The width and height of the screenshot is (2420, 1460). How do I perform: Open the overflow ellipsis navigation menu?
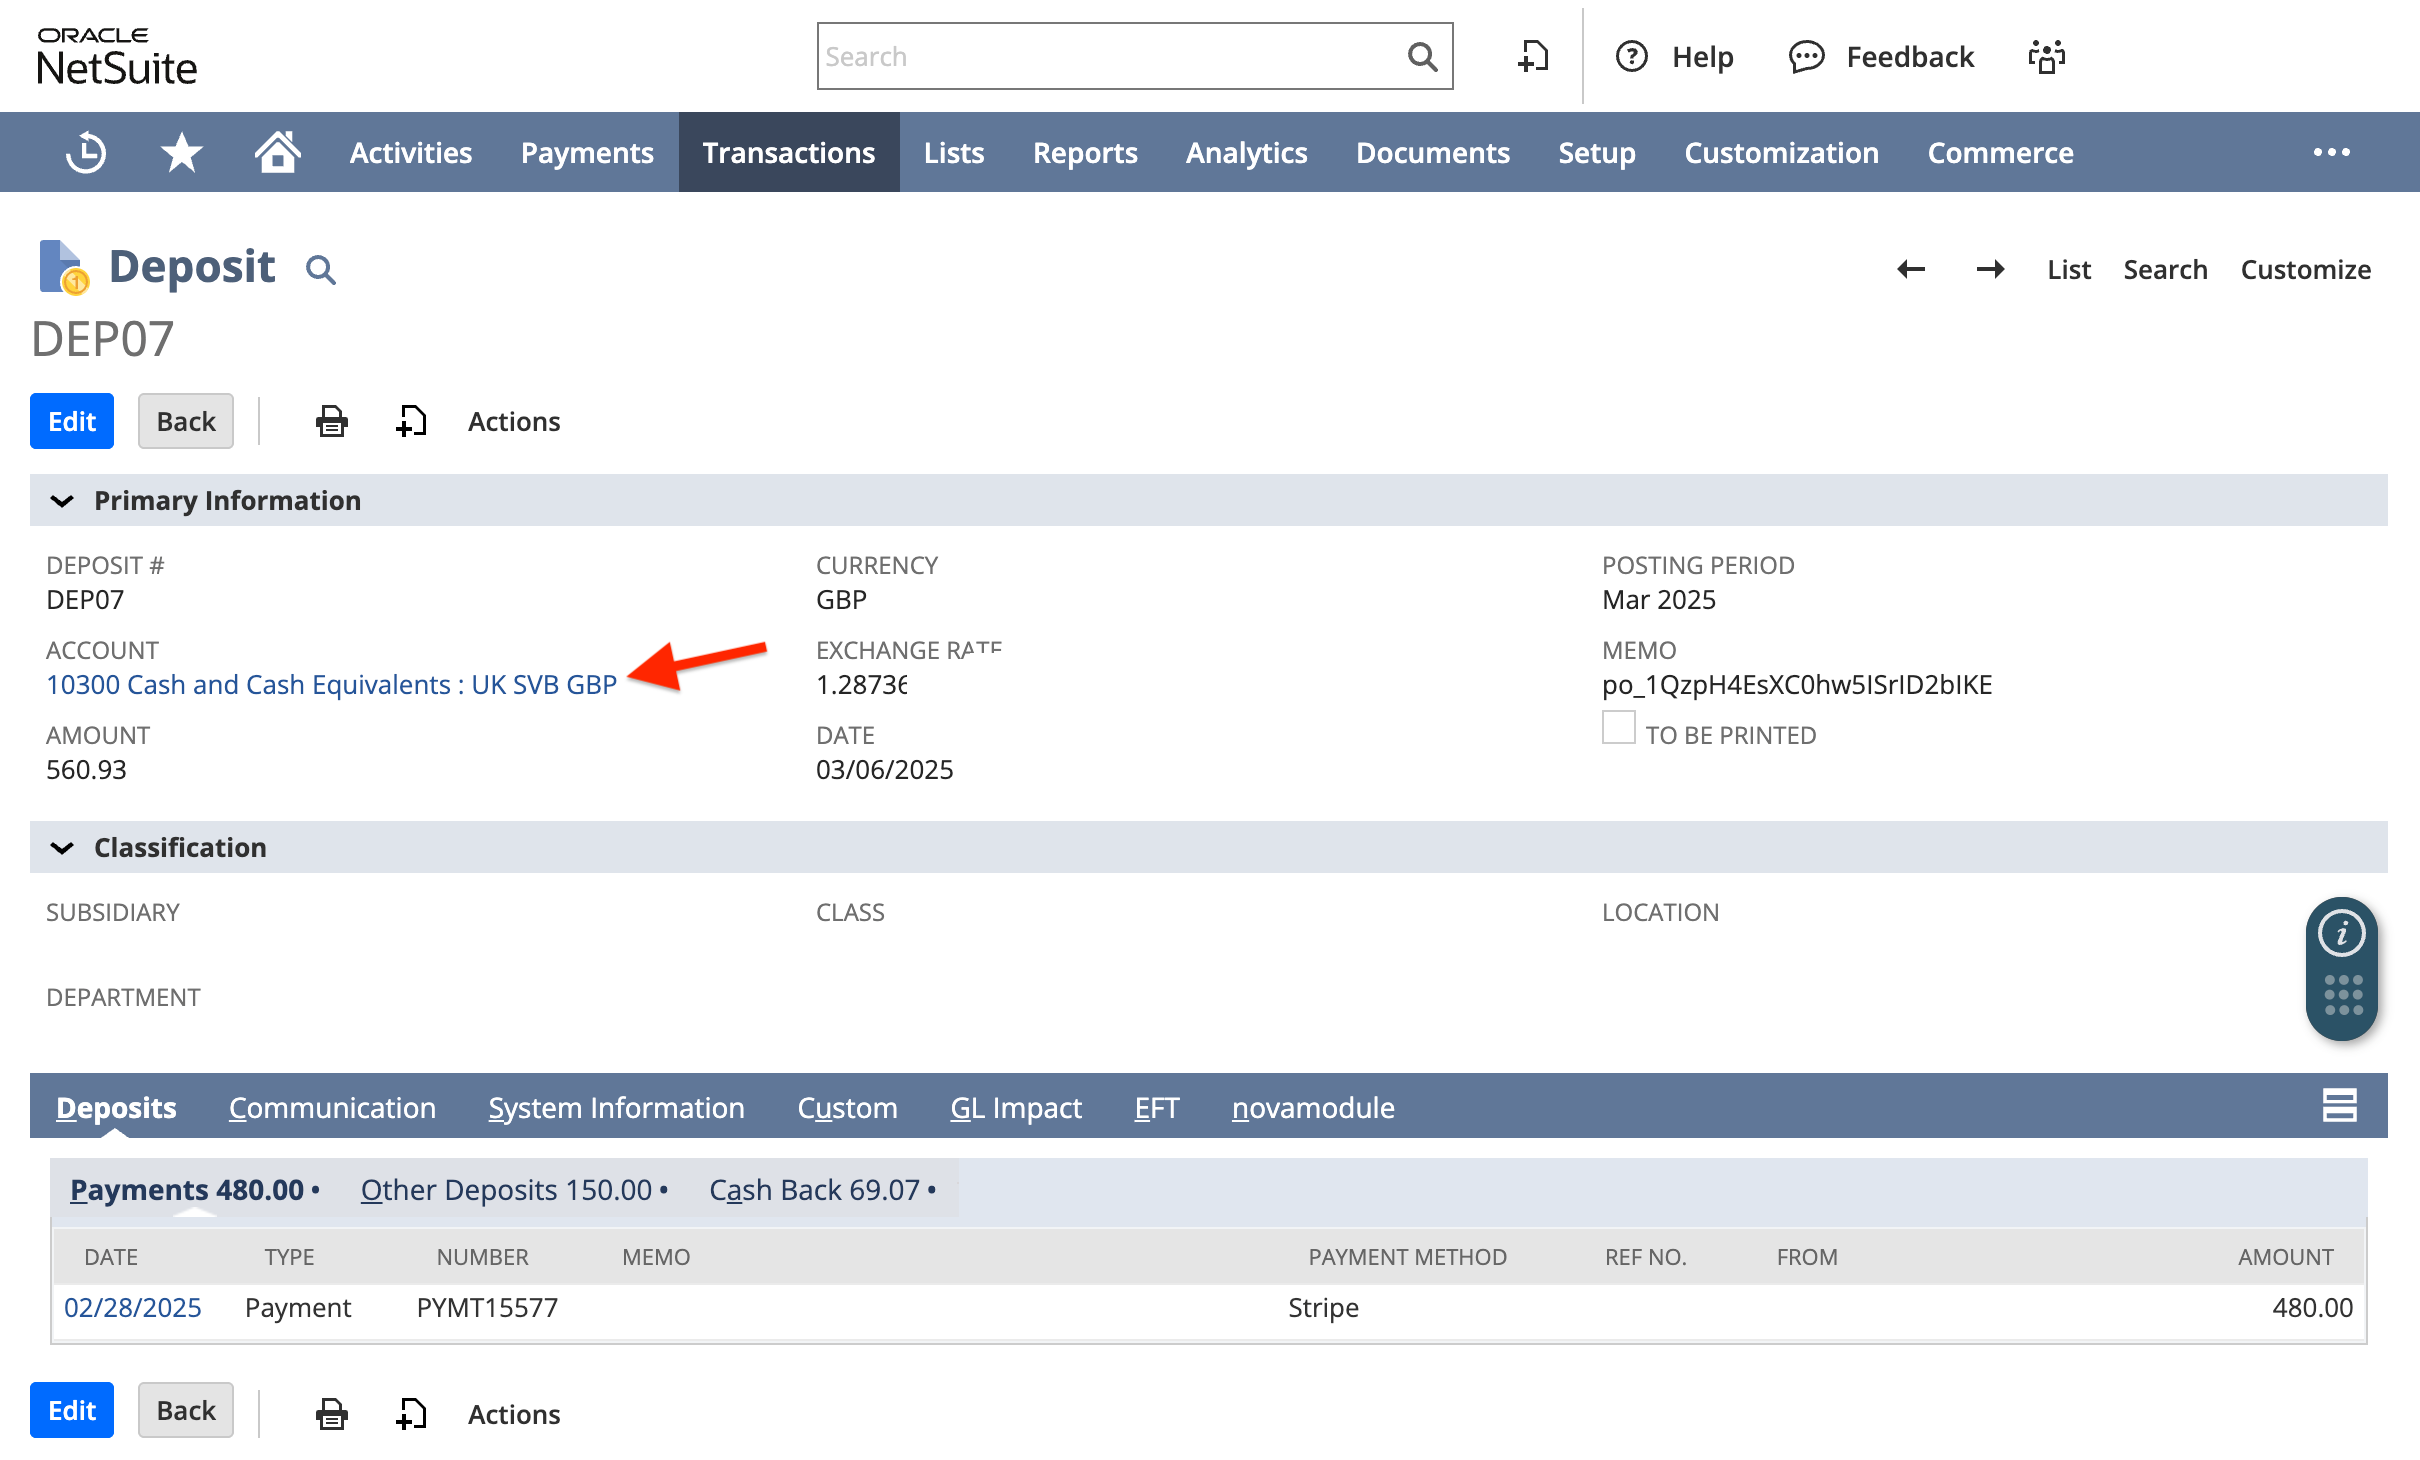pyautogui.click(x=2331, y=153)
